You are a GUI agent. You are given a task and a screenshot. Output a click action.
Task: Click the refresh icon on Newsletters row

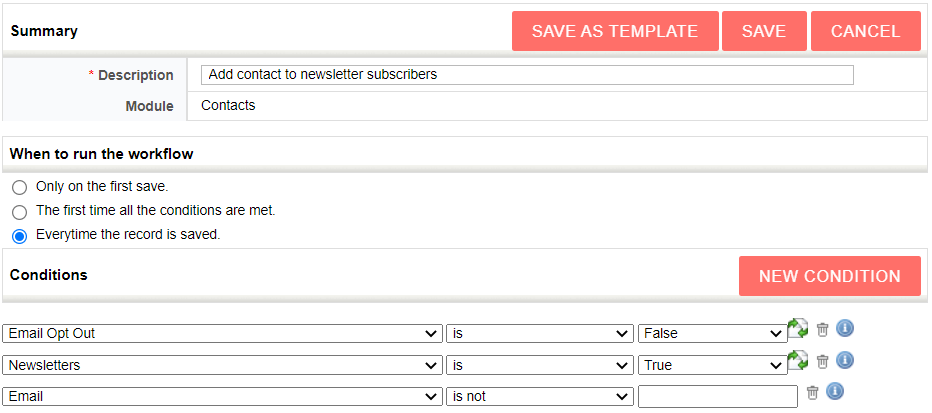pyautogui.click(x=798, y=360)
